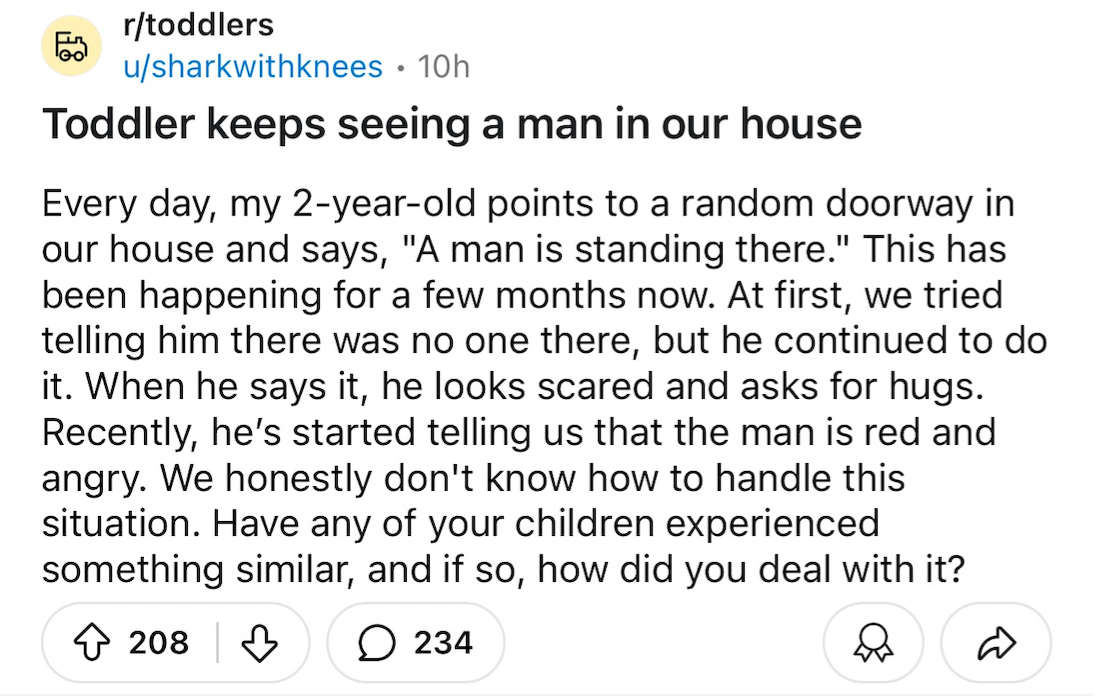
Task: Downvote the post with the down arrow
Action: [x=260, y=643]
